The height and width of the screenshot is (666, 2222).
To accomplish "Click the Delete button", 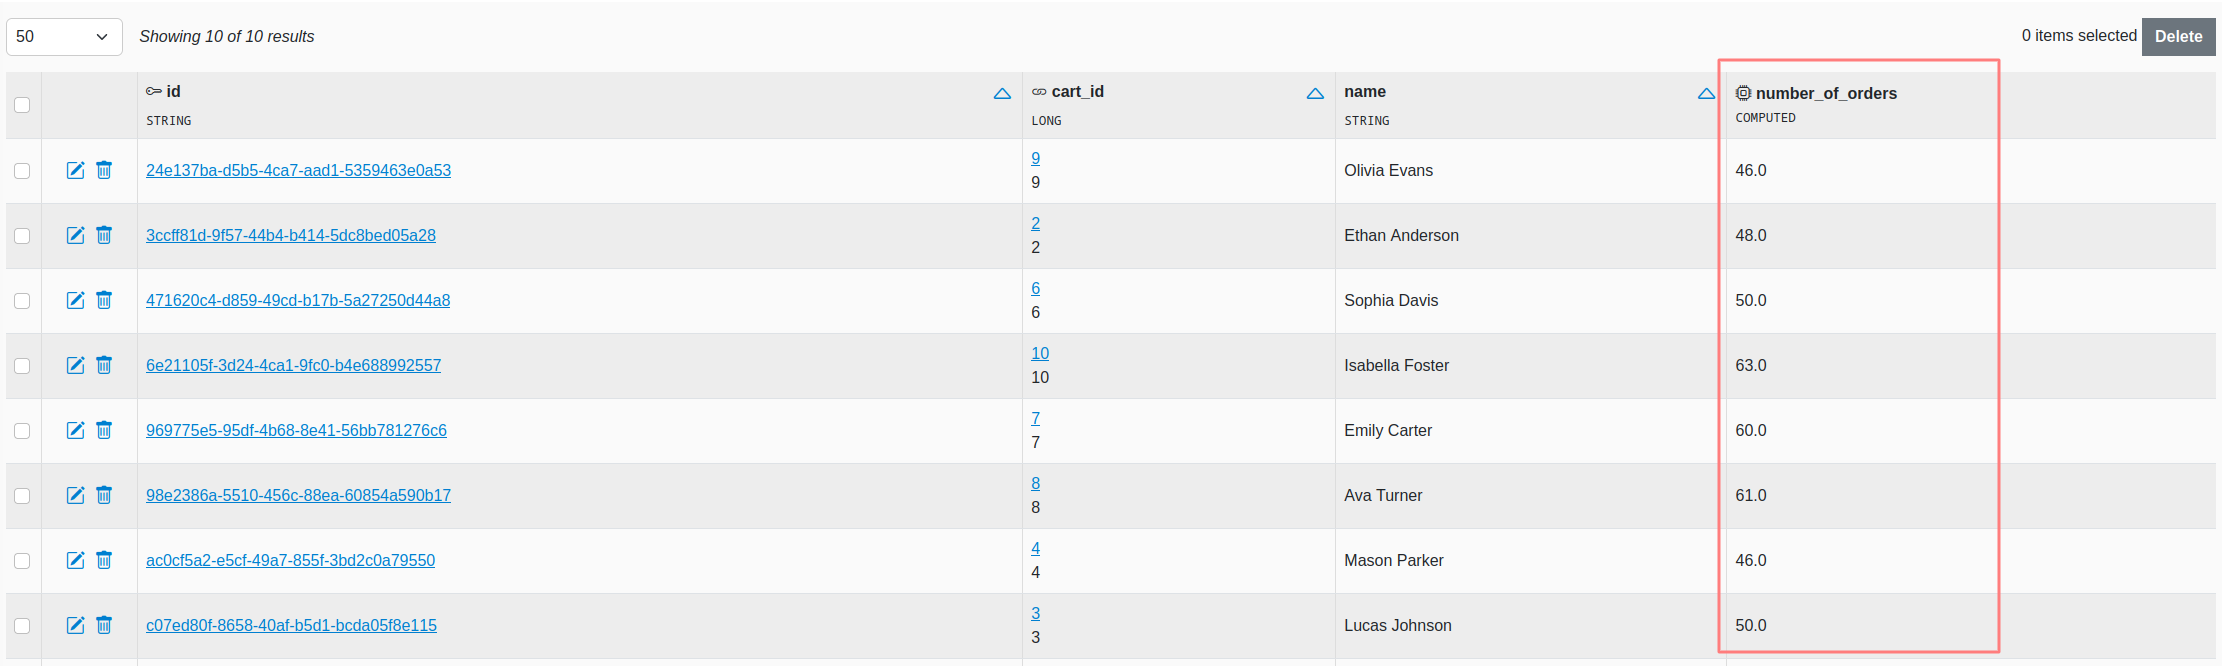I will point(2178,37).
